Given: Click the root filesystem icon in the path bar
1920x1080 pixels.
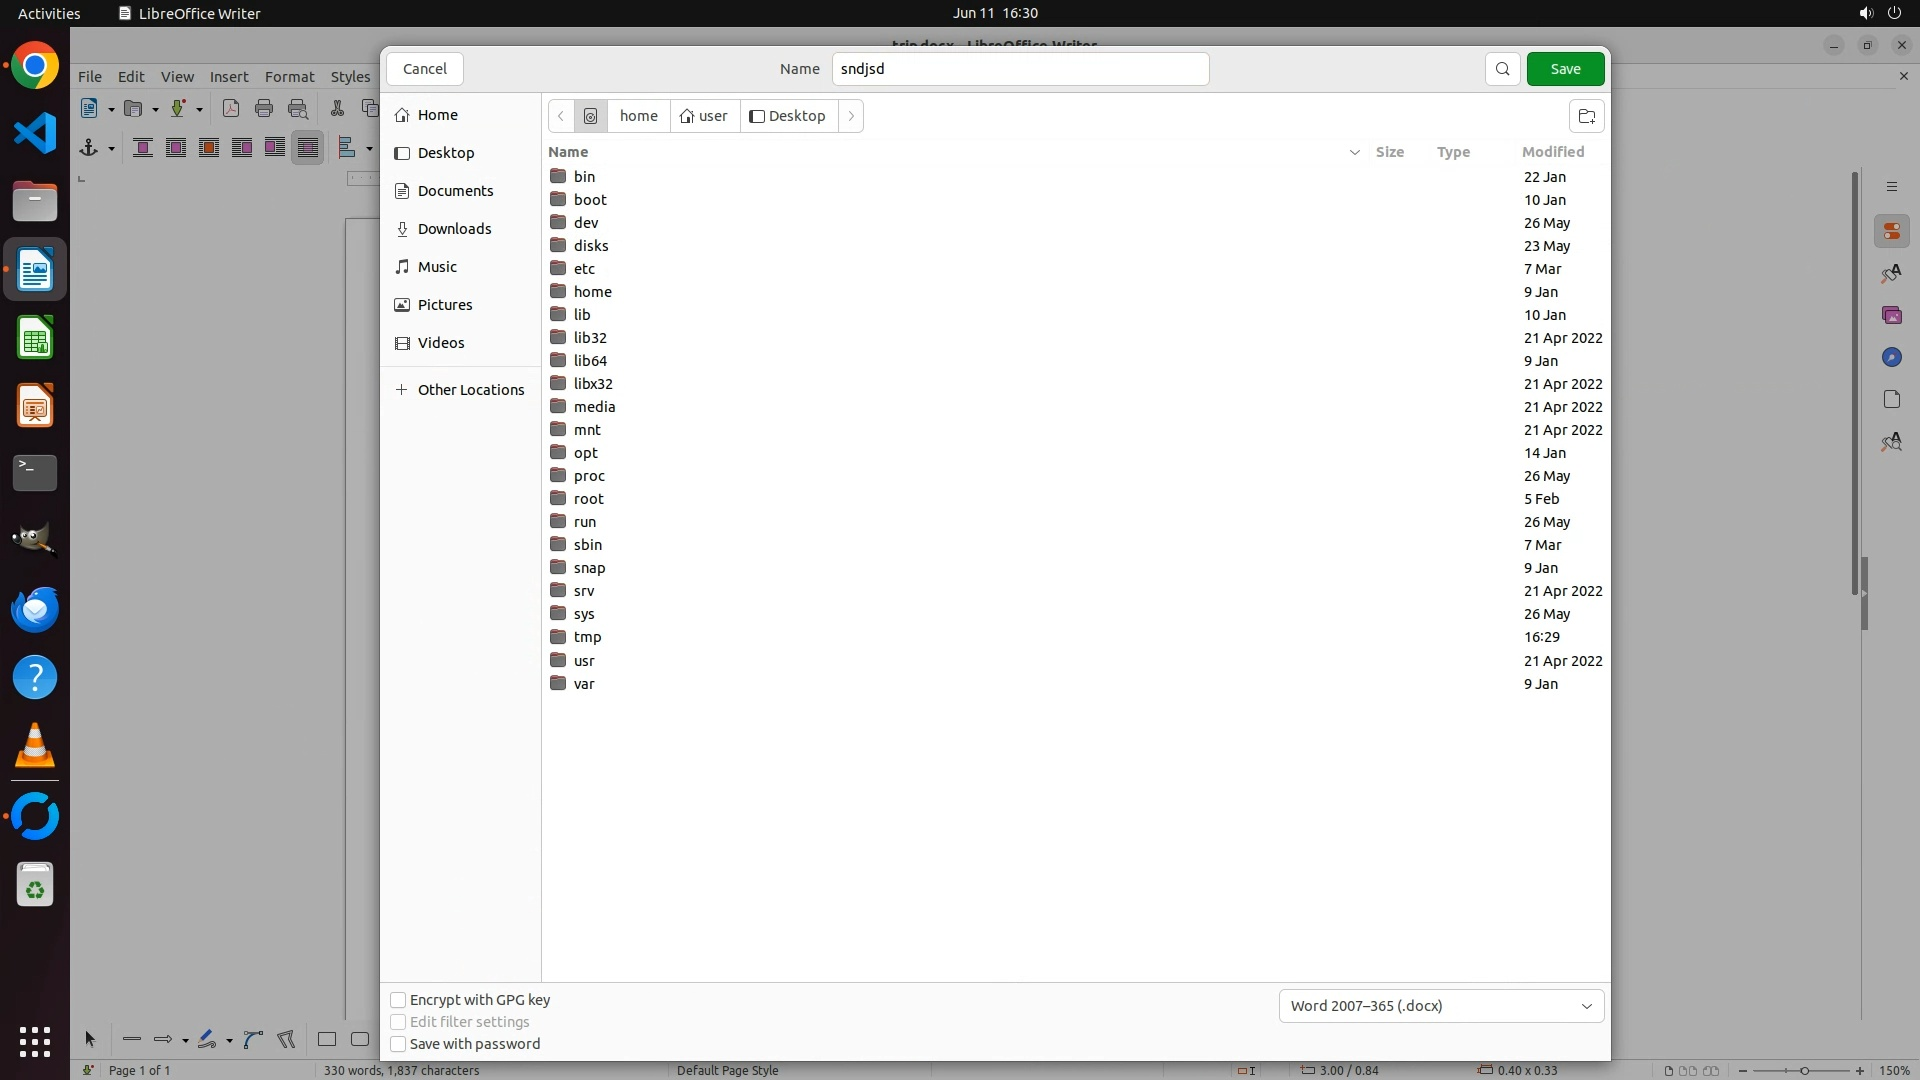Looking at the screenshot, I should point(591,116).
